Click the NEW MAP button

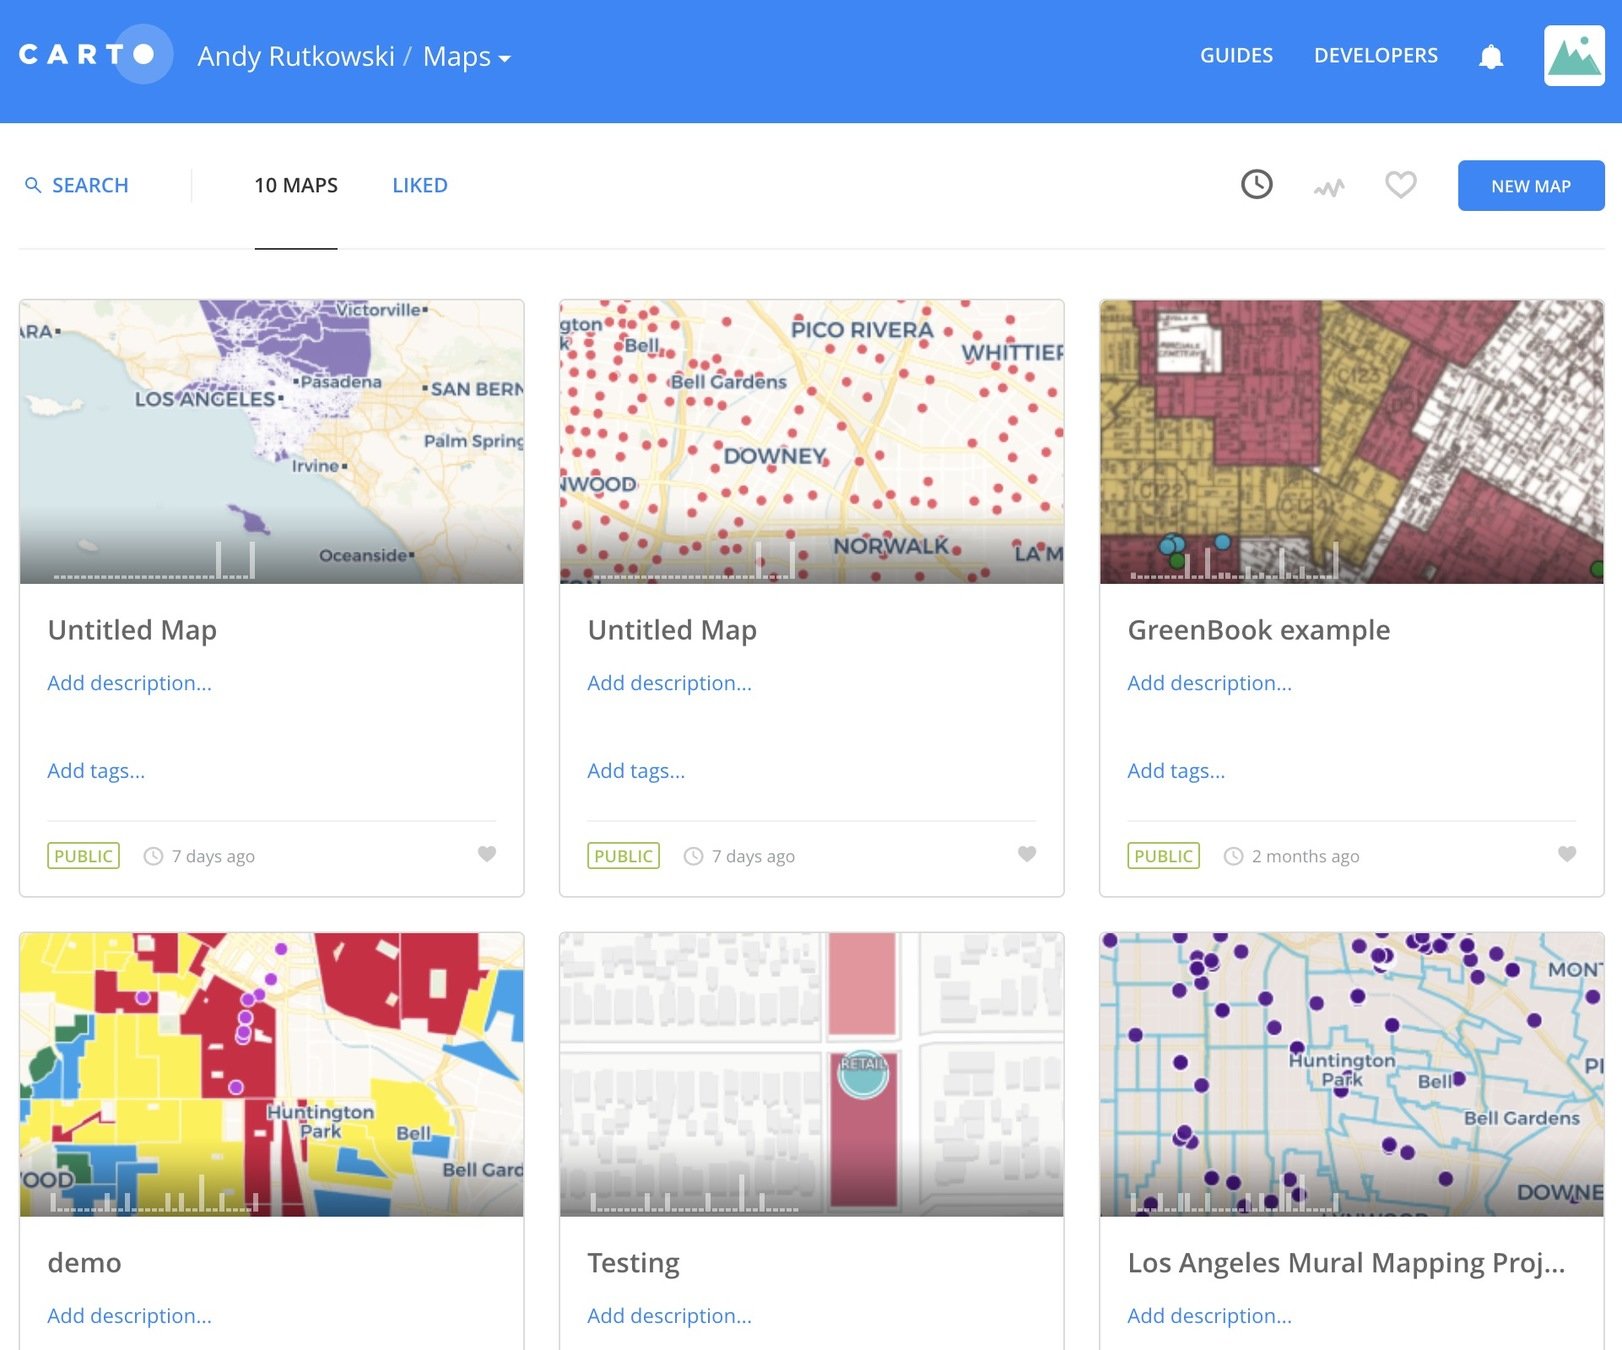click(x=1531, y=186)
